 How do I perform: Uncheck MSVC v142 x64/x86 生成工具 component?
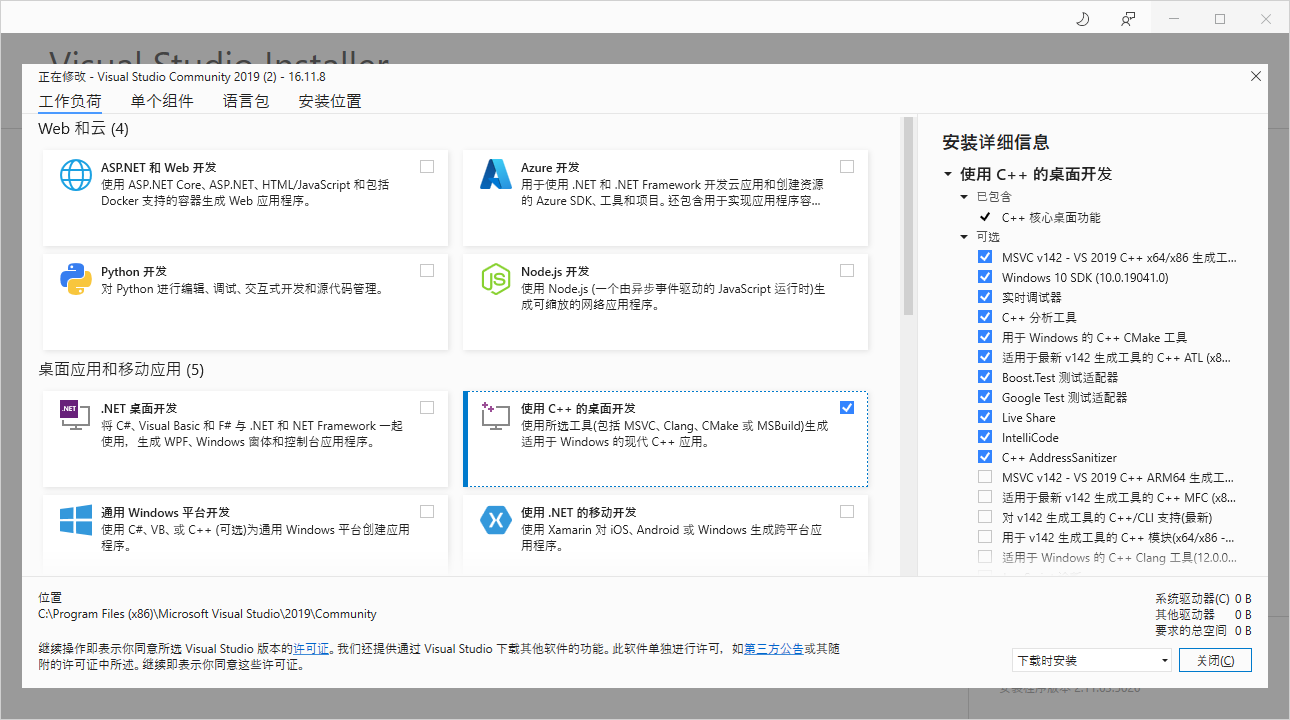tap(985, 257)
